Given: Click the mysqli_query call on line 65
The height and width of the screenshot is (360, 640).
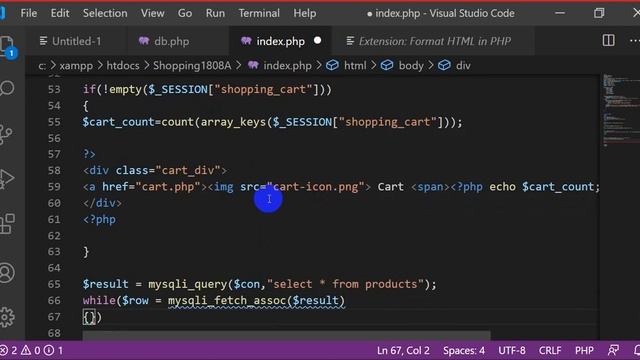Looking at the screenshot, I should coord(187,284).
